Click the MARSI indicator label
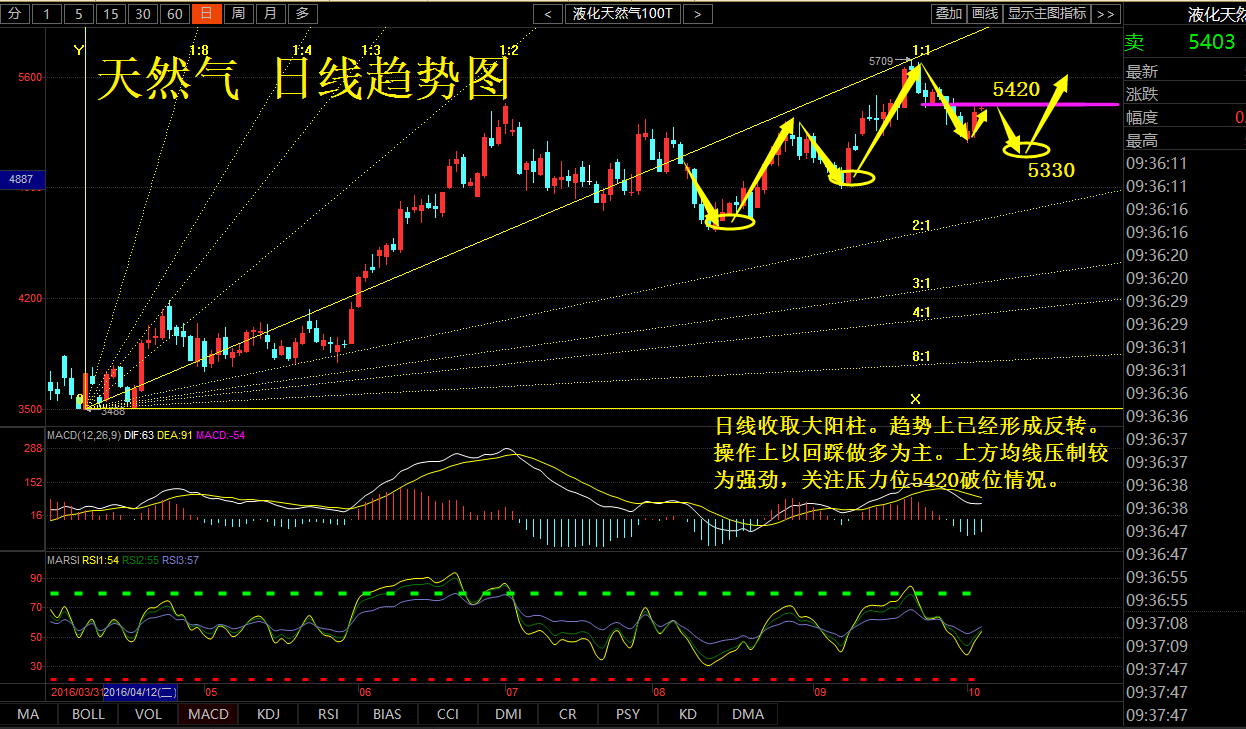Image resolution: width=1246 pixels, height=729 pixels. (64, 560)
